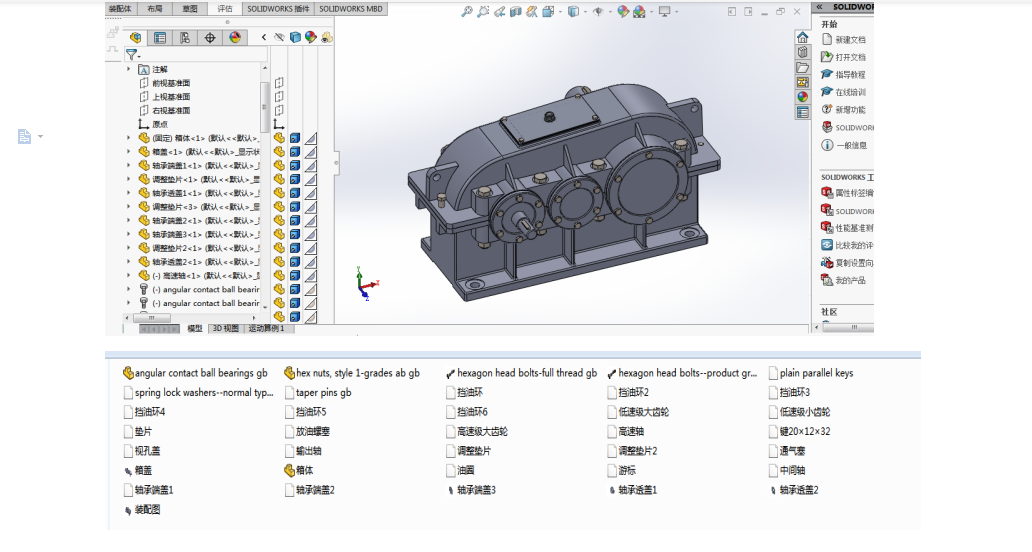Toggle hide/show column for 箱体<1> part
This screenshot has height=552, width=1032.
point(279,138)
